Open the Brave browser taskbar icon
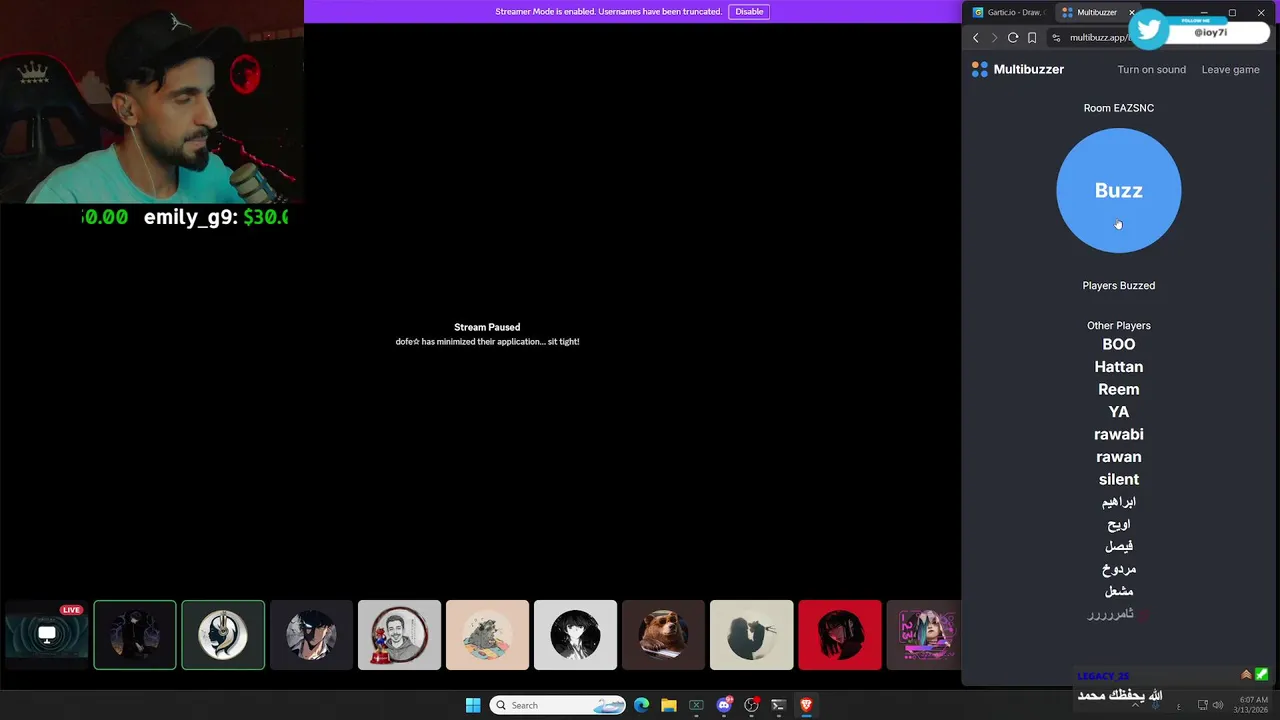 806,705
